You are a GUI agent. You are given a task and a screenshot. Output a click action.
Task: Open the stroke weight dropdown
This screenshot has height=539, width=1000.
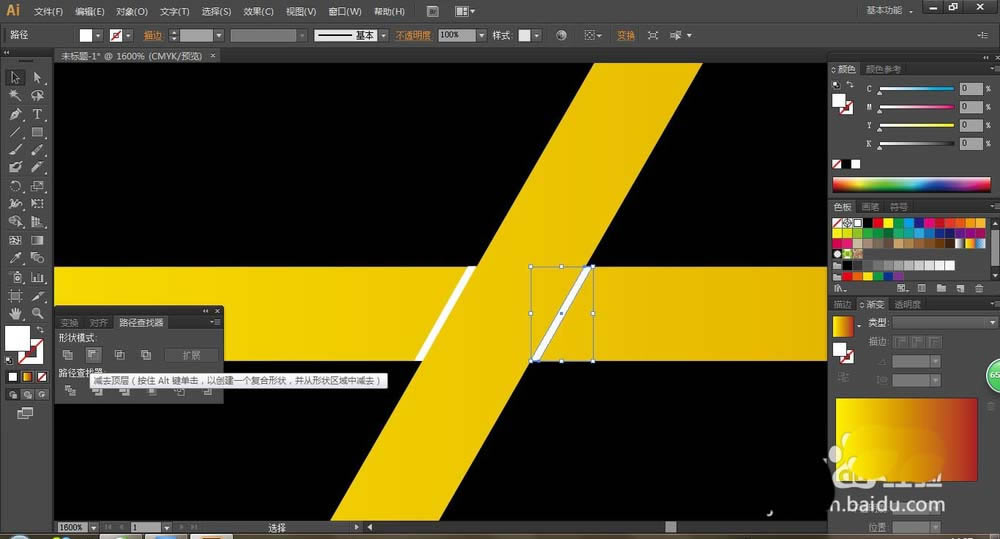[x=219, y=35]
